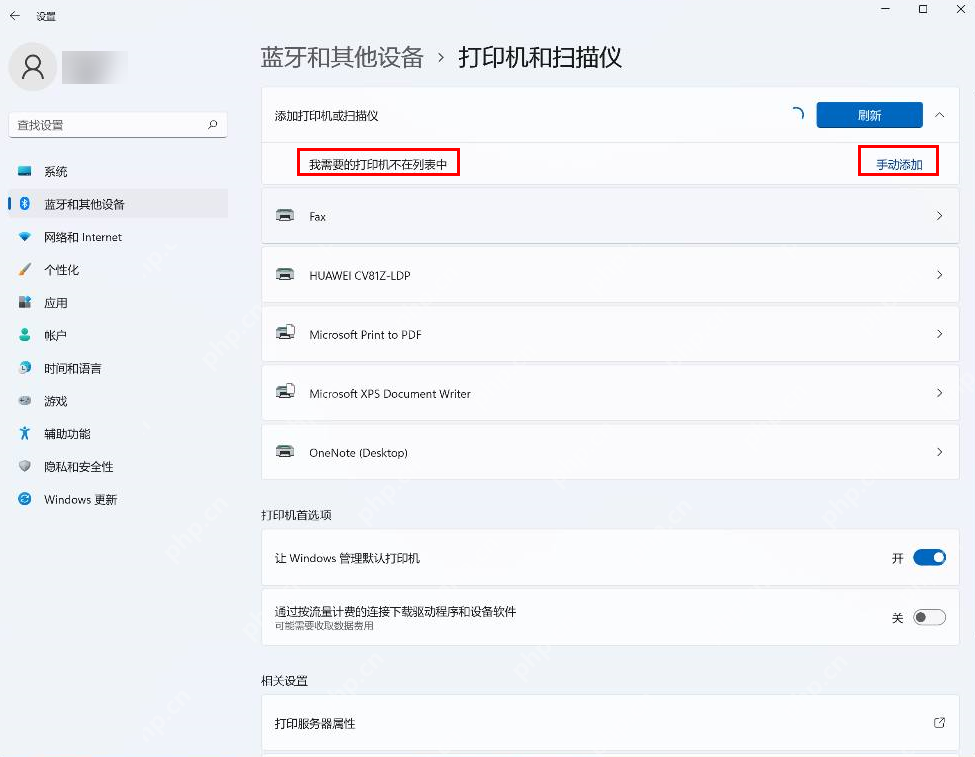Go to Windows 更新 page
Screen dimensions: 975x757
(118, 499)
